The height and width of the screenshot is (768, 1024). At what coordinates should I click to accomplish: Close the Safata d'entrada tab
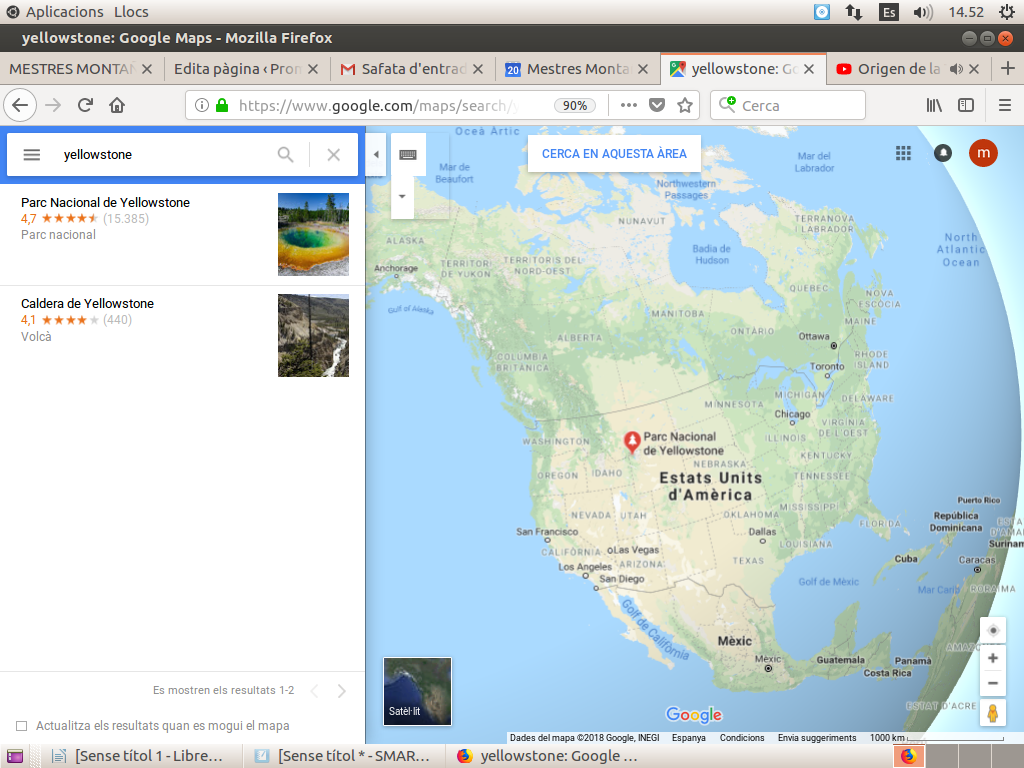point(478,69)
